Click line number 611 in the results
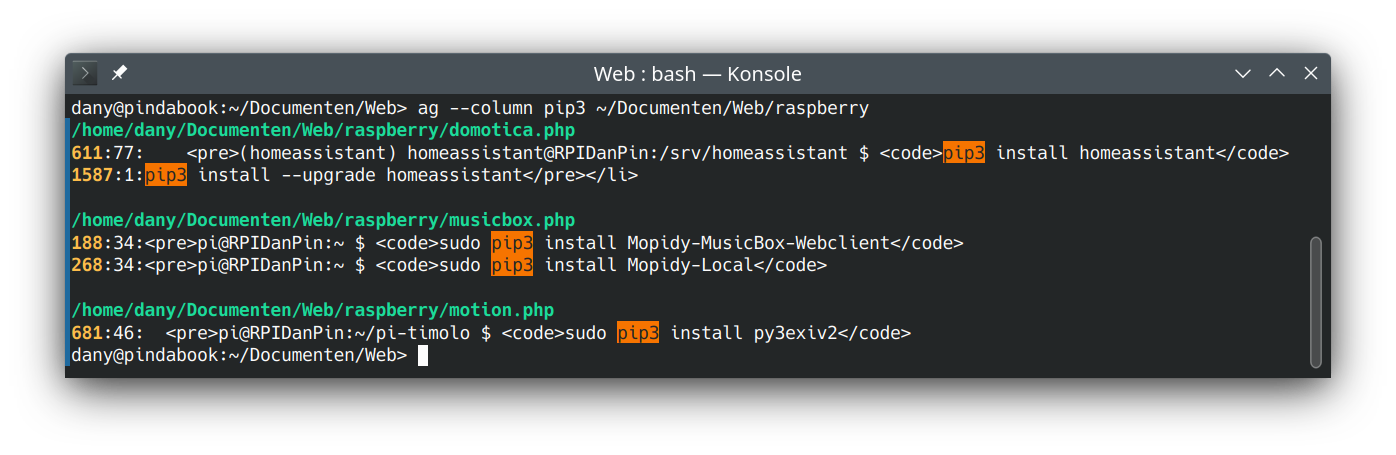1396x455 pixels. (x=87, y=153)
